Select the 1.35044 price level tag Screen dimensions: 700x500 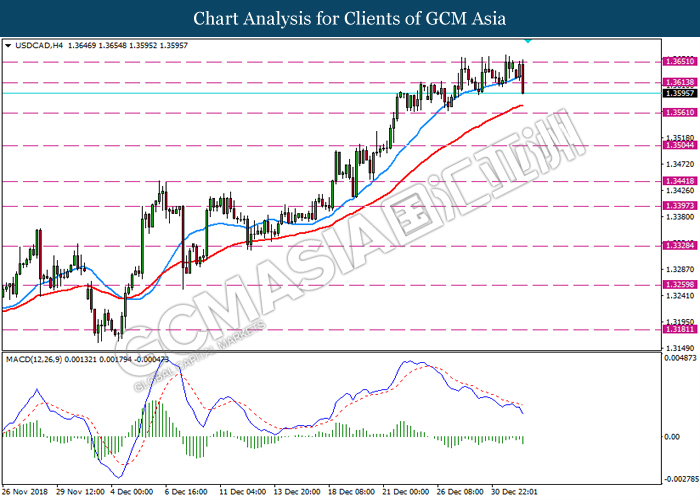click(679, 145)
